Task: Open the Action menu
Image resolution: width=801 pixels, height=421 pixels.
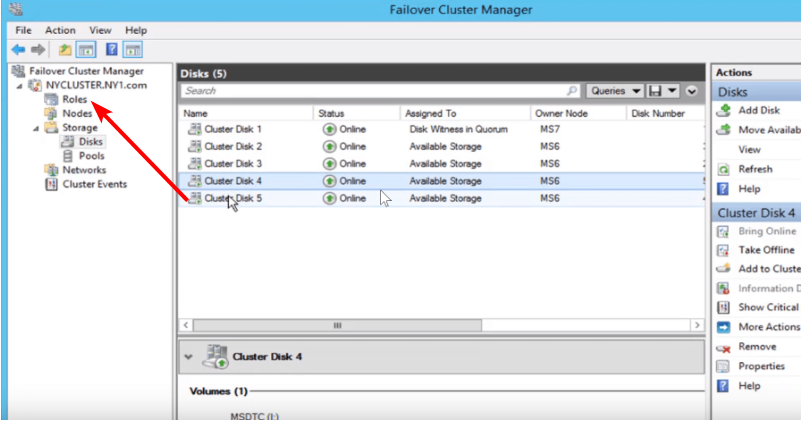Action: (x=60, y=30)
